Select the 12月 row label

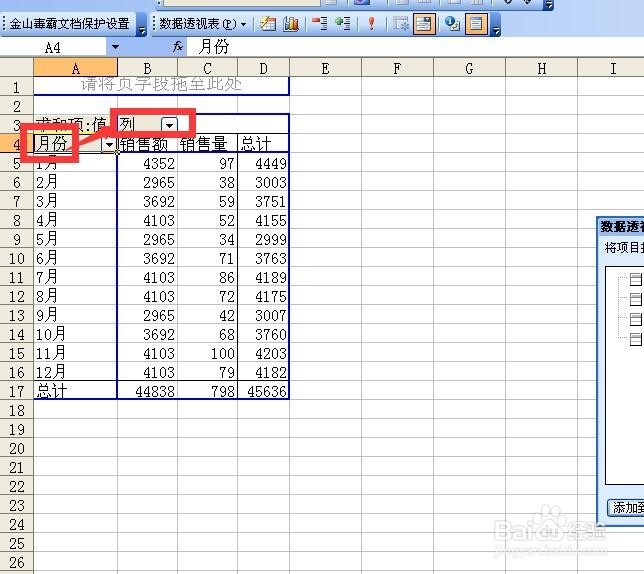click(75, 372)
